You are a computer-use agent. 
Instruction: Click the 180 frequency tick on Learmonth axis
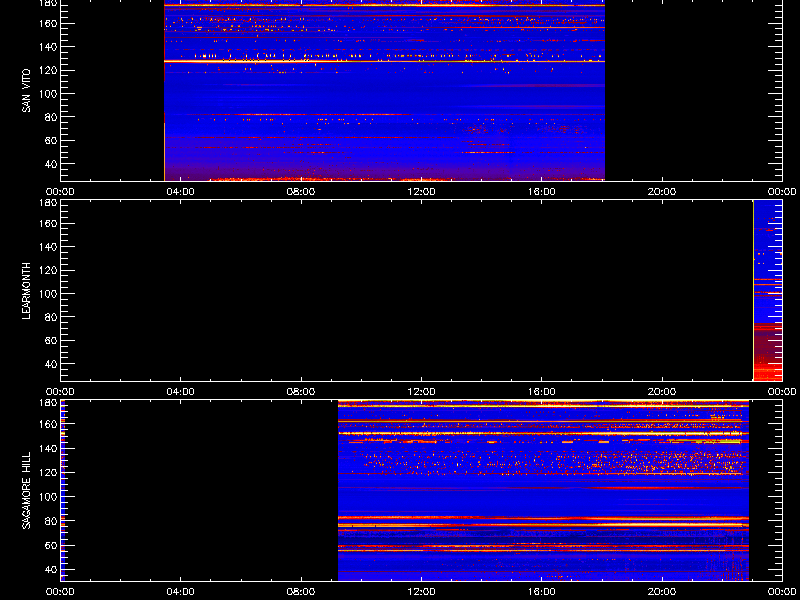[50, 203]
